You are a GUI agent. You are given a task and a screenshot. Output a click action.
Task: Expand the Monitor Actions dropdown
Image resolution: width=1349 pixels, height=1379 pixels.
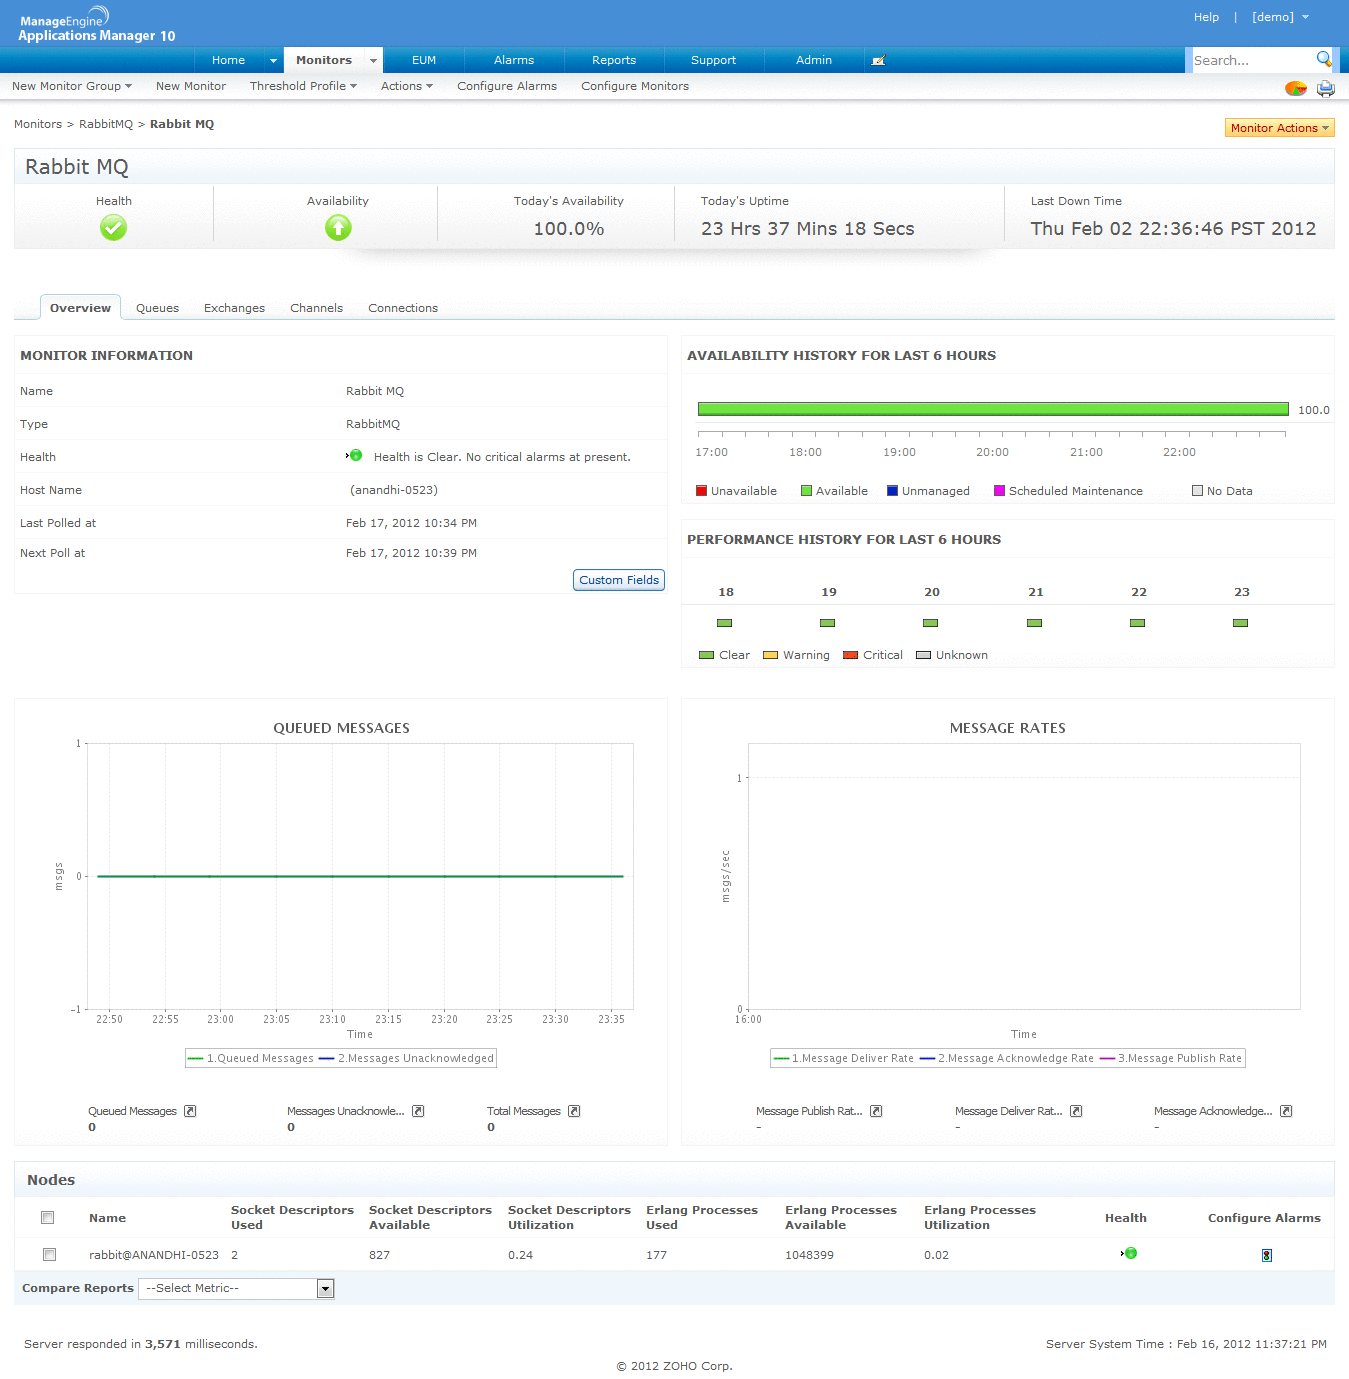click(x=1279, y=128)
